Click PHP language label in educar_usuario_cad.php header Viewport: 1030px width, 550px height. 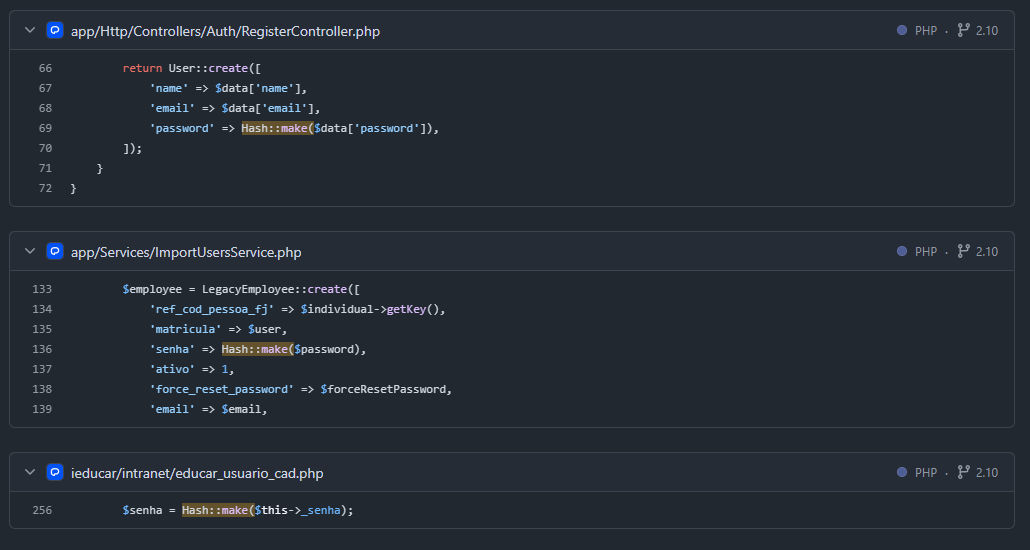click(926, 472)
